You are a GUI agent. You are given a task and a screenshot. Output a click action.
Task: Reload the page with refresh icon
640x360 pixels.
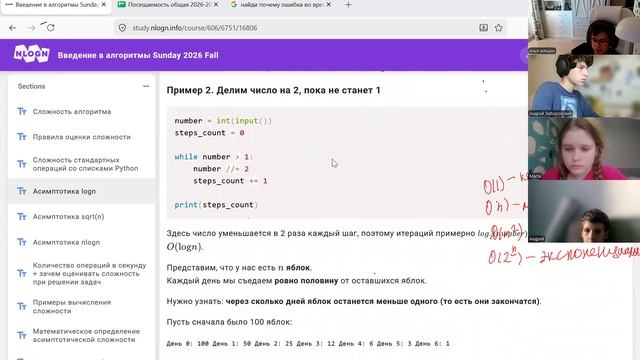(x=50, y=28)
